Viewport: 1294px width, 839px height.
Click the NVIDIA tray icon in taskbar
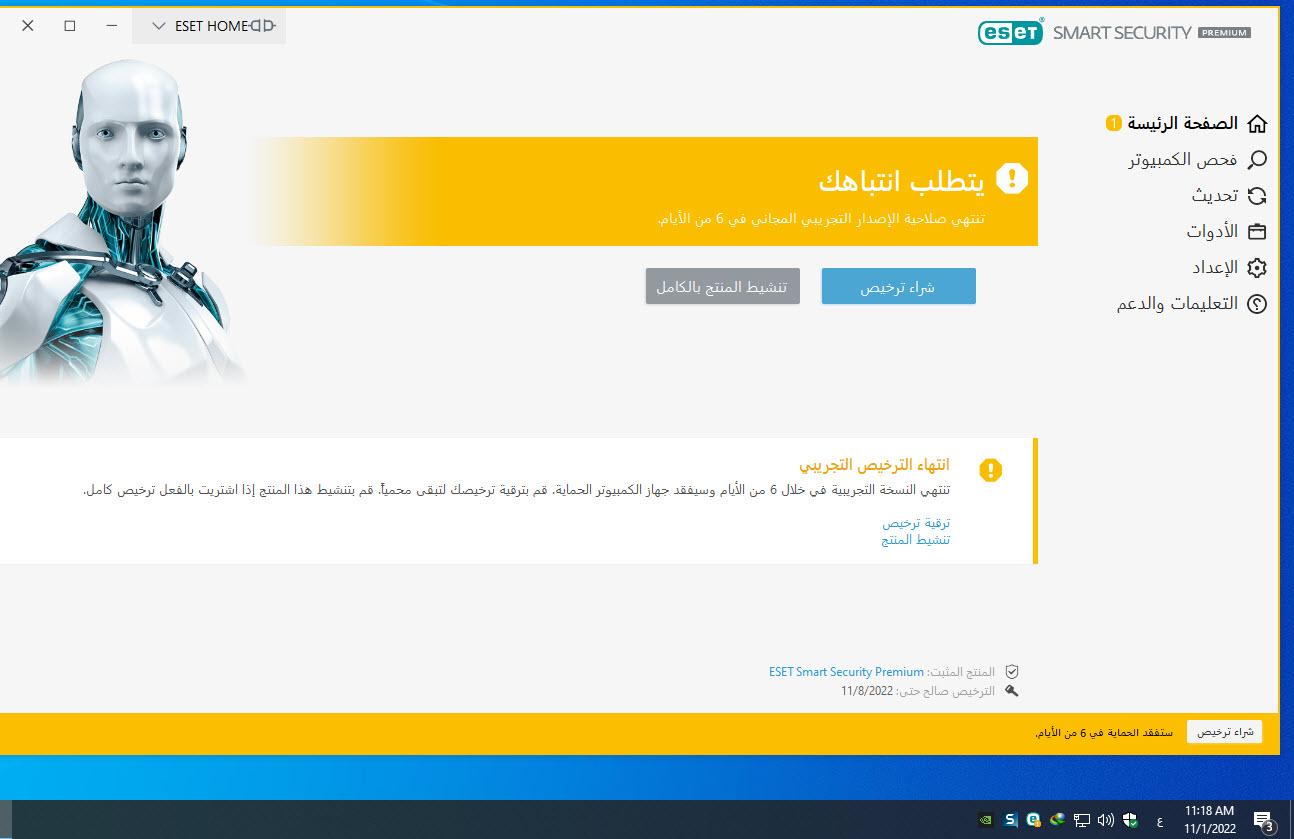(985, 820)
